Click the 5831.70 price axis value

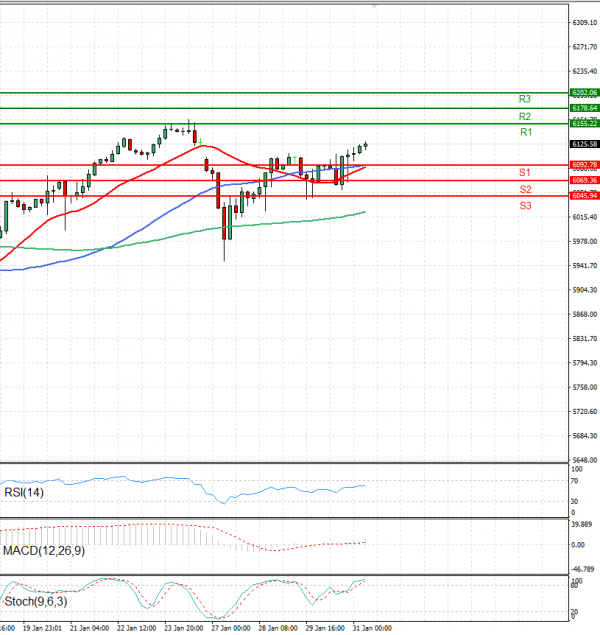click(x=585, y=339)
